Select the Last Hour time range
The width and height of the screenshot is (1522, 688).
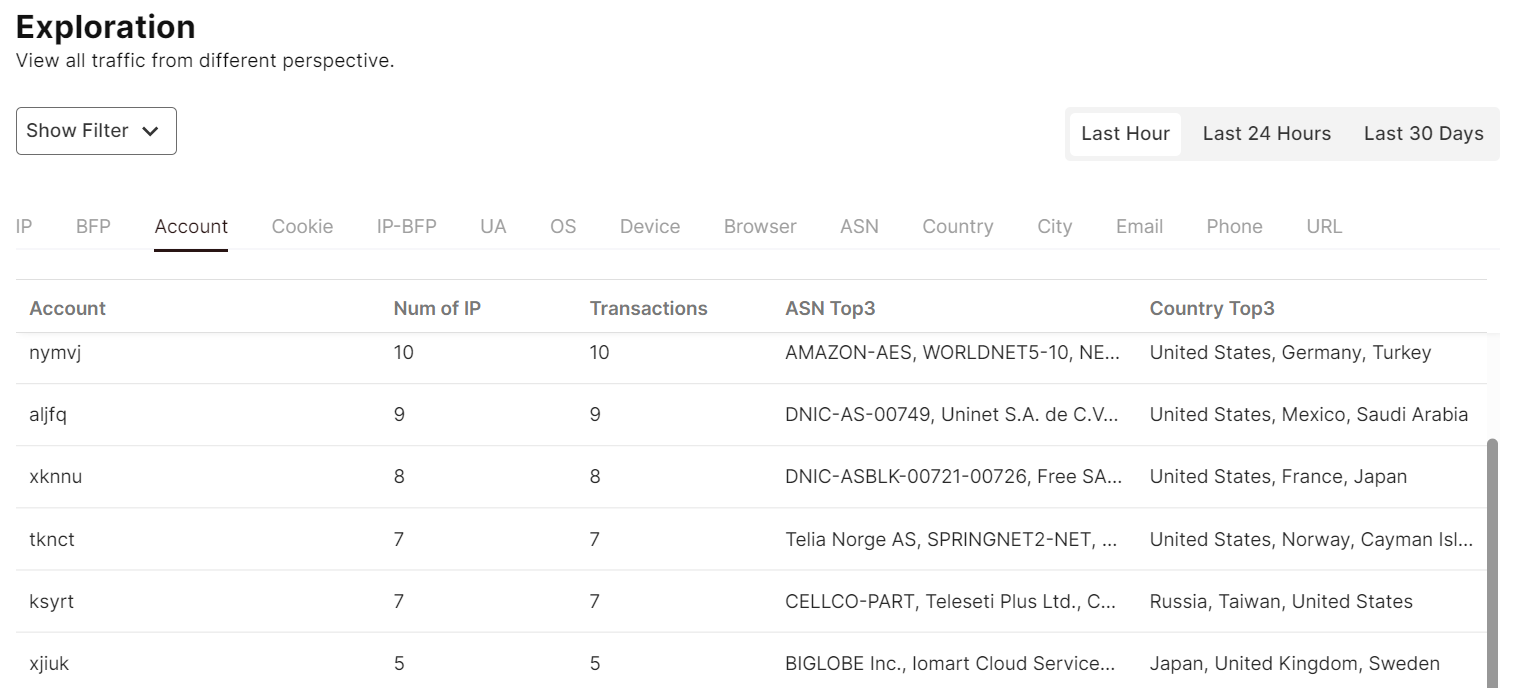[x=1125, y=134]
